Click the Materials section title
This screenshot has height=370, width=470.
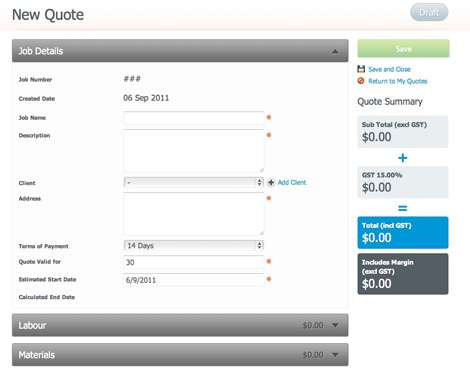pos(37,355)
